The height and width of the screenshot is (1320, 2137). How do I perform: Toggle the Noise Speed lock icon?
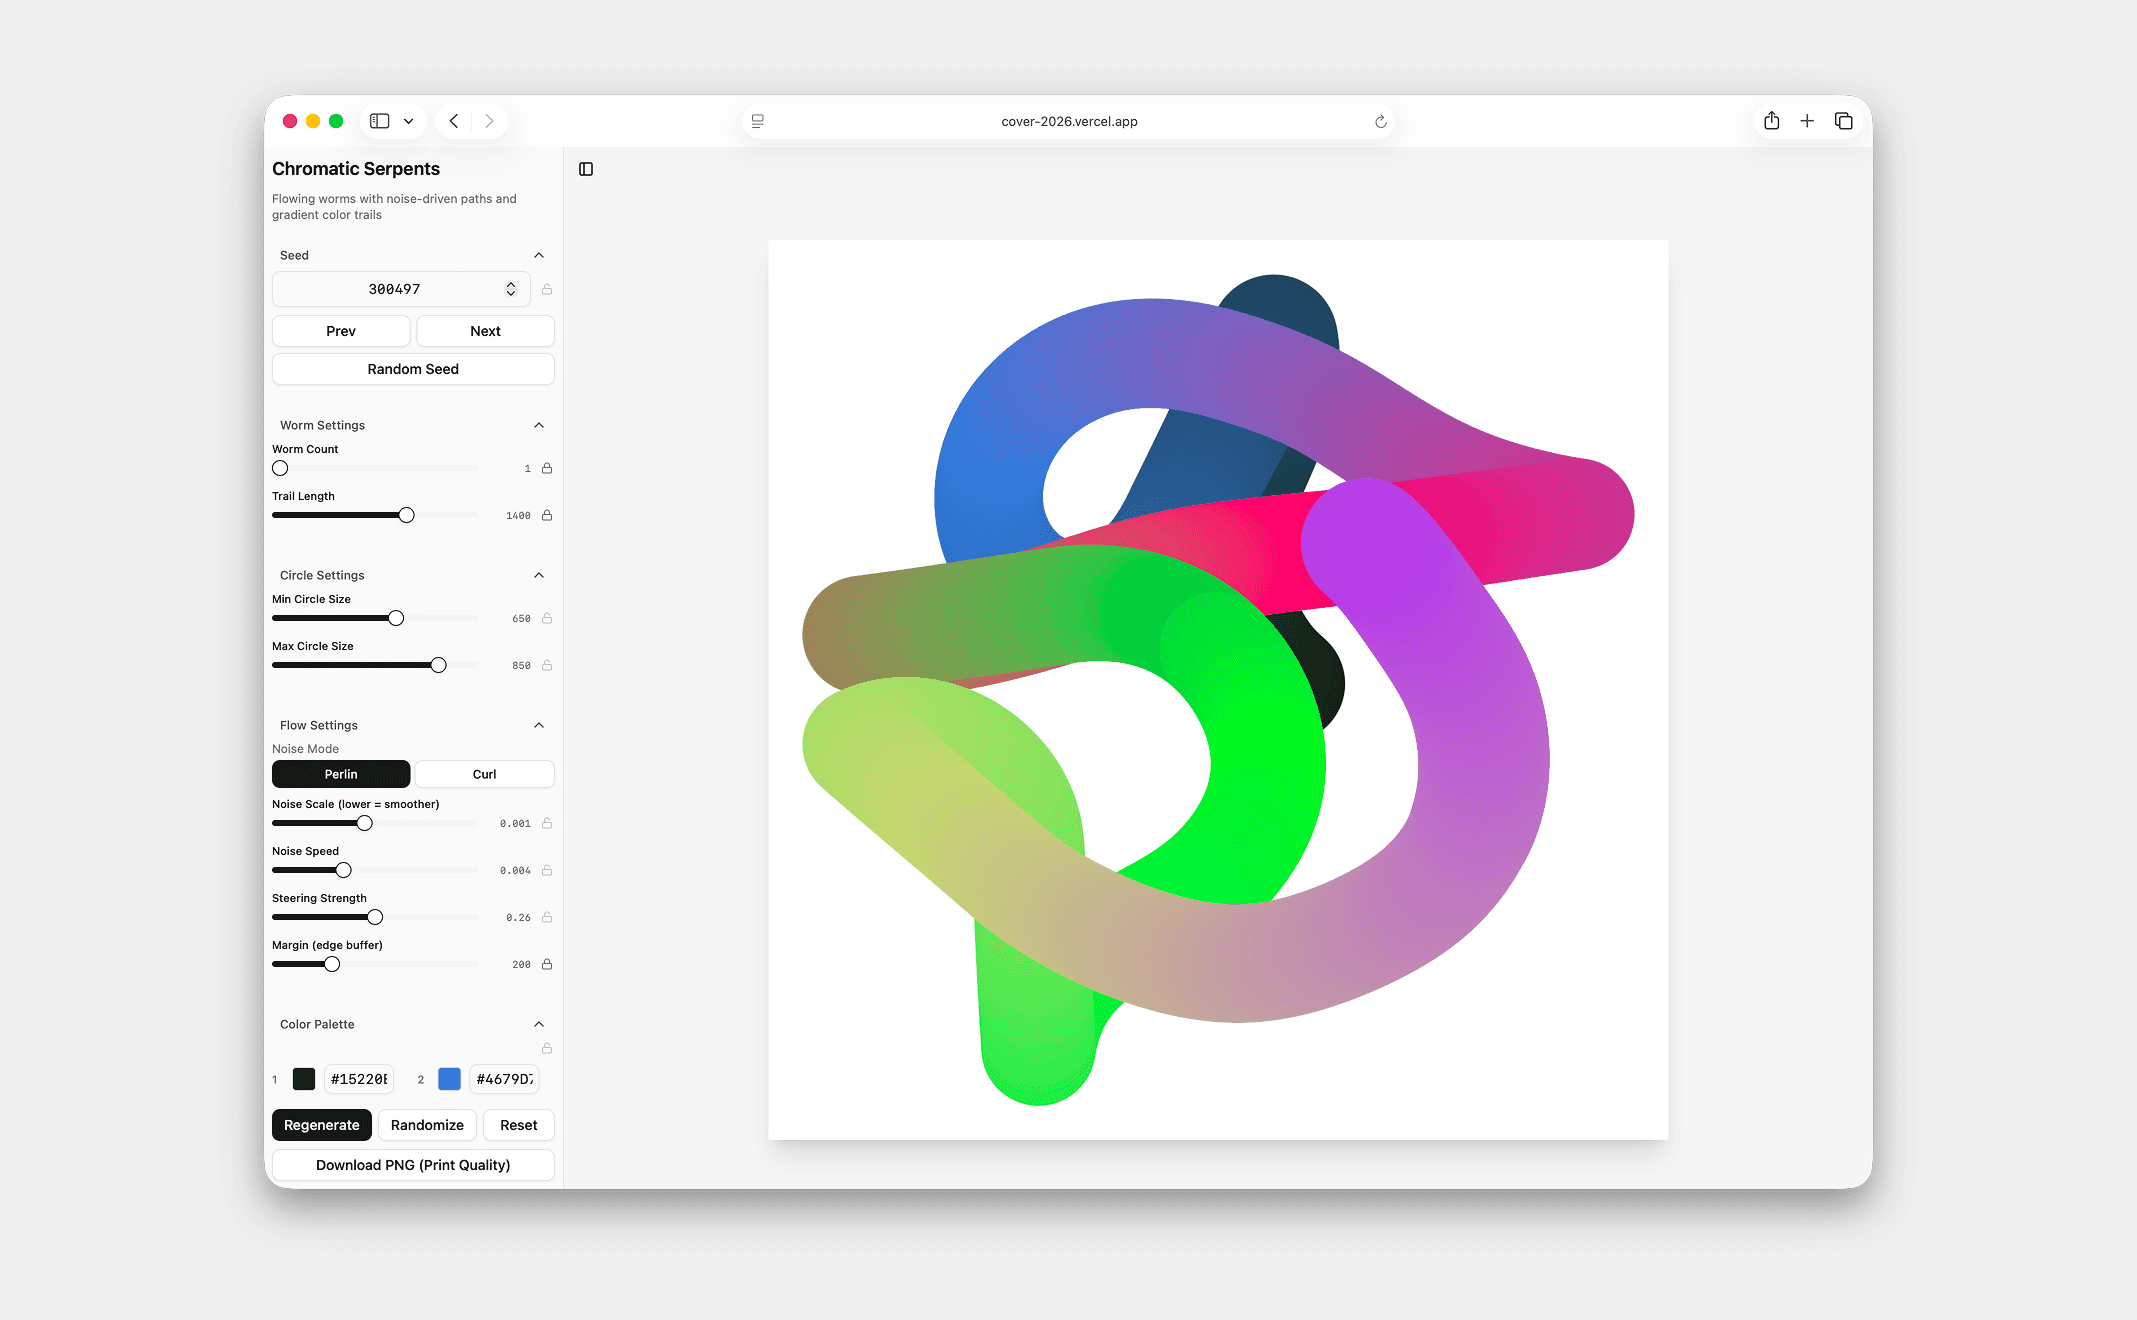pyautogui.click(x=547, y=870)
